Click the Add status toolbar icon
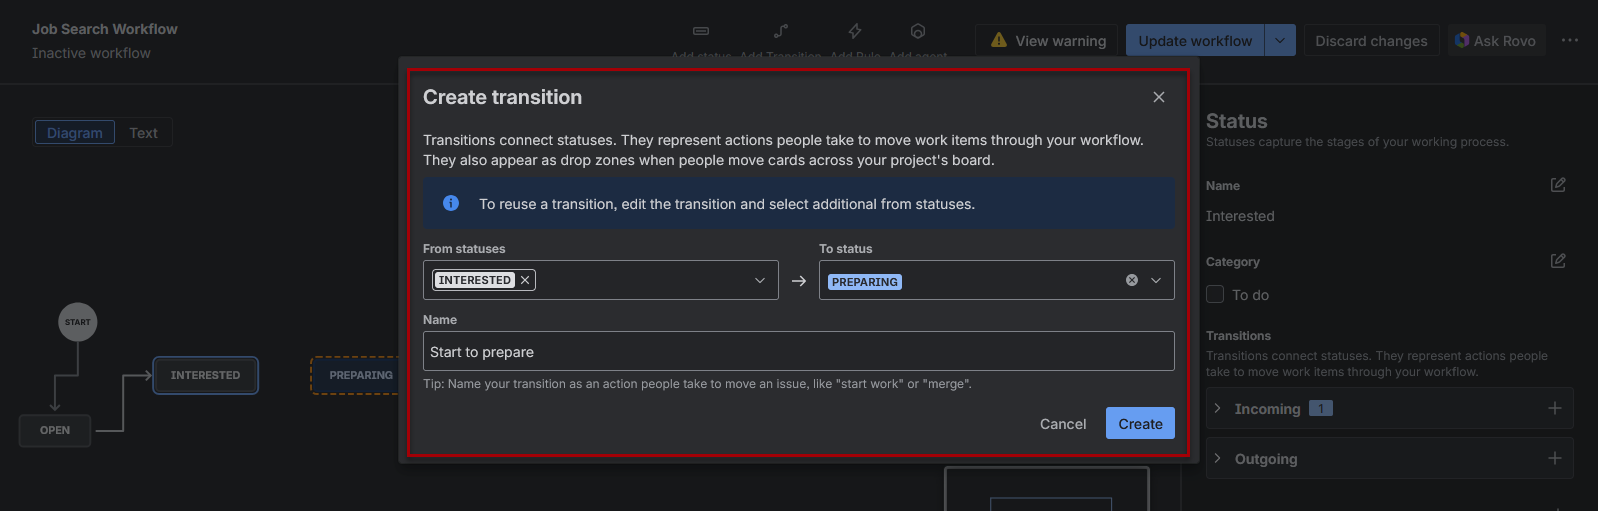 click(701, 31)
